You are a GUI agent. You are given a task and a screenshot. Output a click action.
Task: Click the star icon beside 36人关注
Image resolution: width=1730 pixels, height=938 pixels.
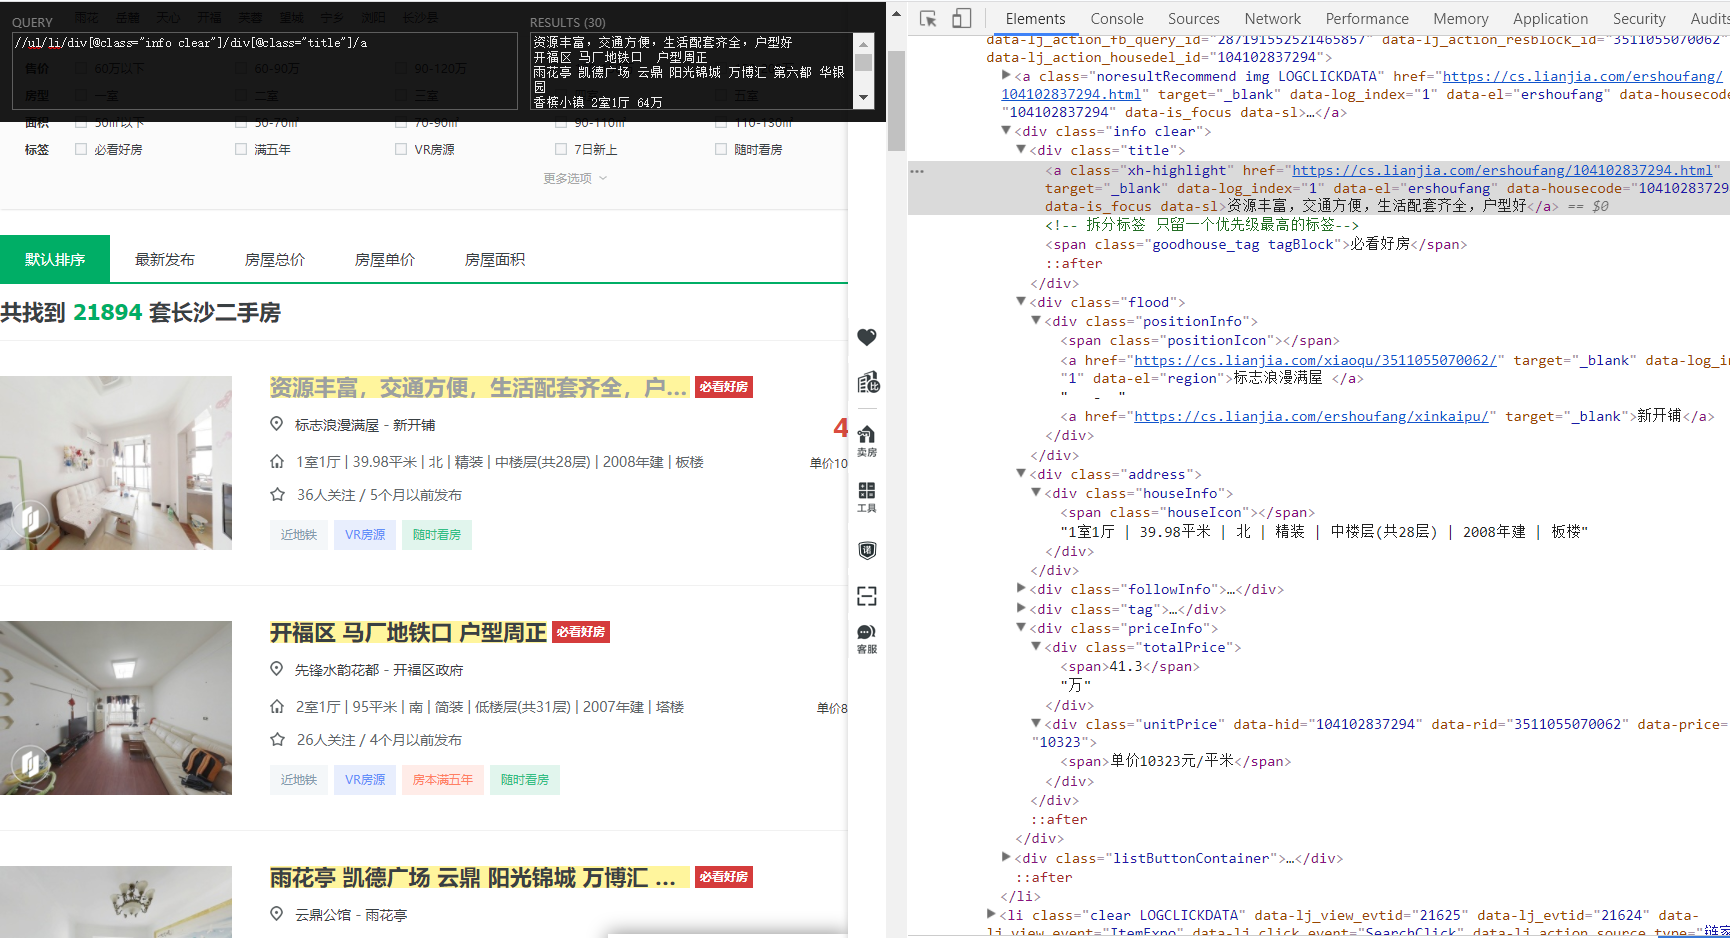(x=277, y=494)
